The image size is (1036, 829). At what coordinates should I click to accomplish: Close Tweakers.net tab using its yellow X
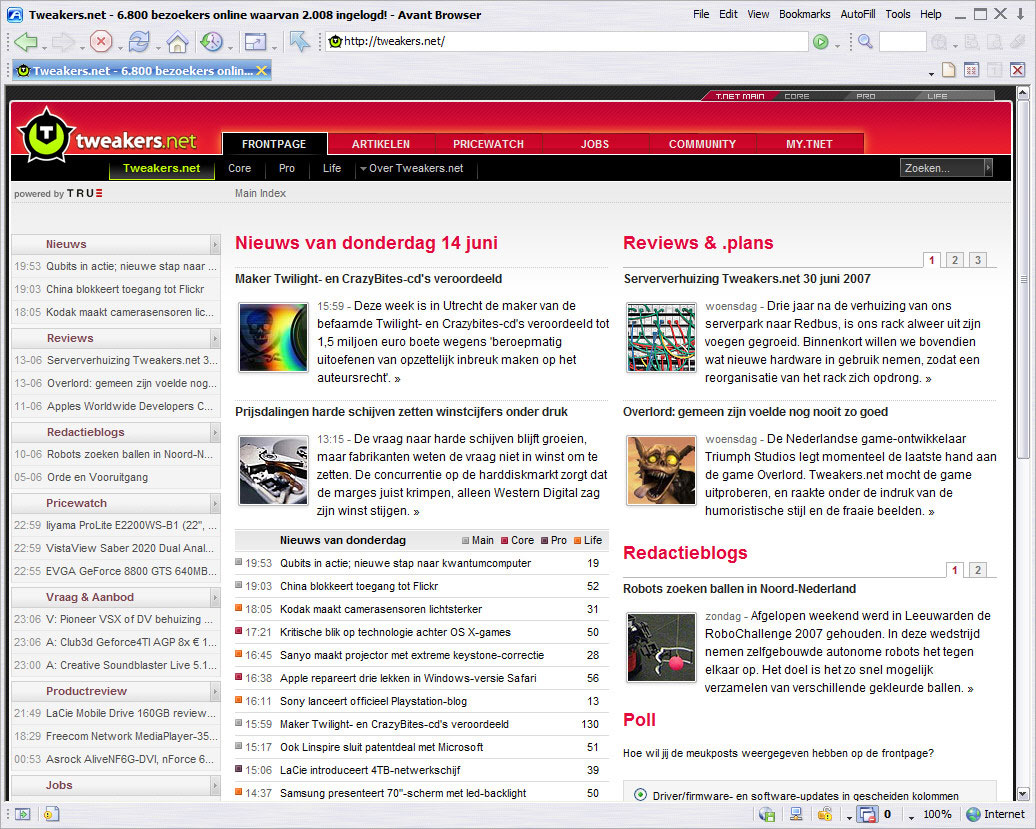[262, 70]
